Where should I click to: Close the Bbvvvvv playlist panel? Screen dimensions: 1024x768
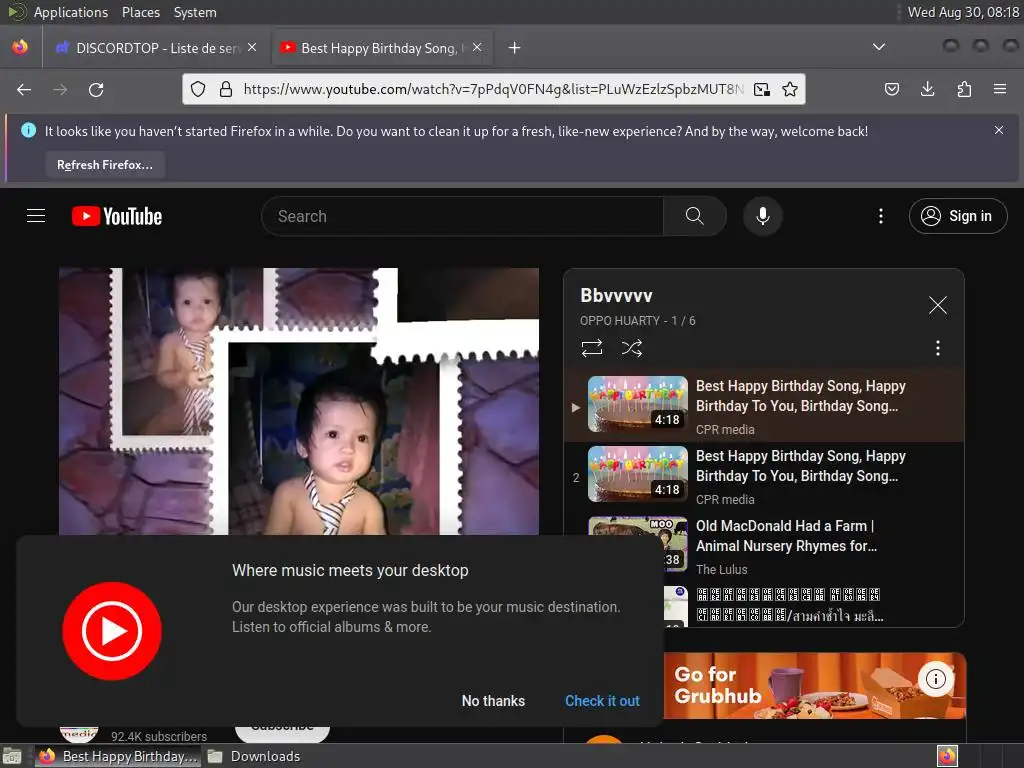(937, 305)
